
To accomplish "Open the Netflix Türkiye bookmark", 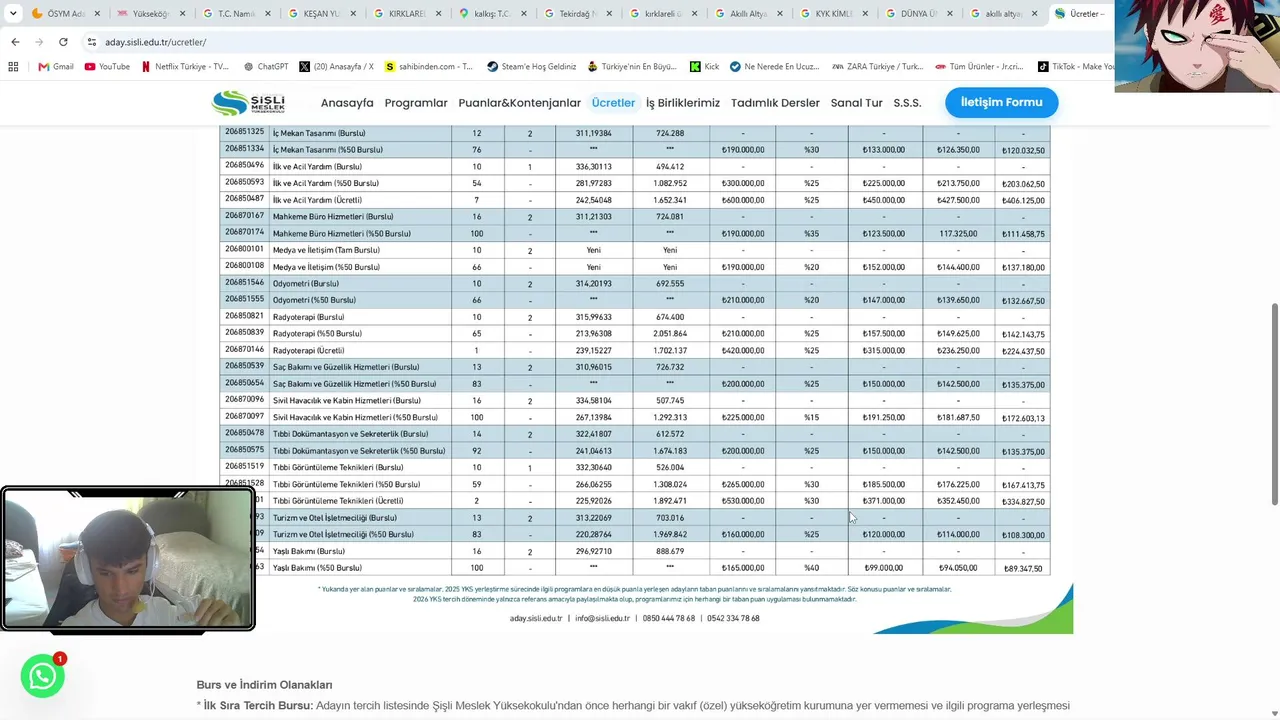I will pyautogui.click(x=185, y=67).
